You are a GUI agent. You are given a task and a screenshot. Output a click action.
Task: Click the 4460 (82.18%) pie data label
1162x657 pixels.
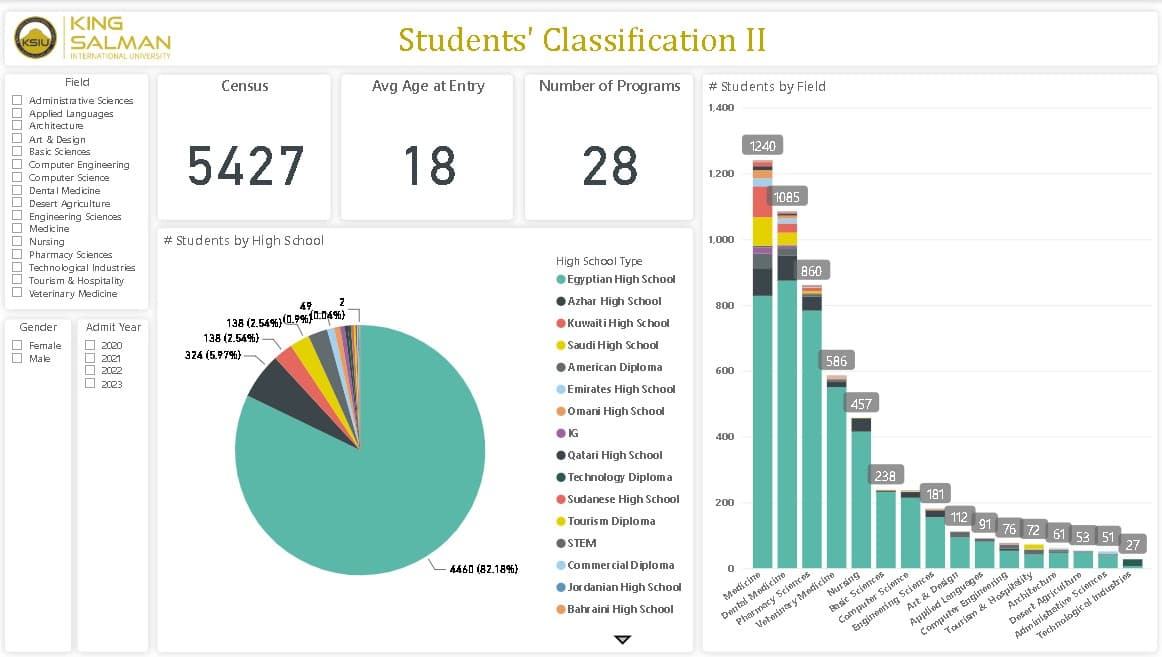(484, 569)
